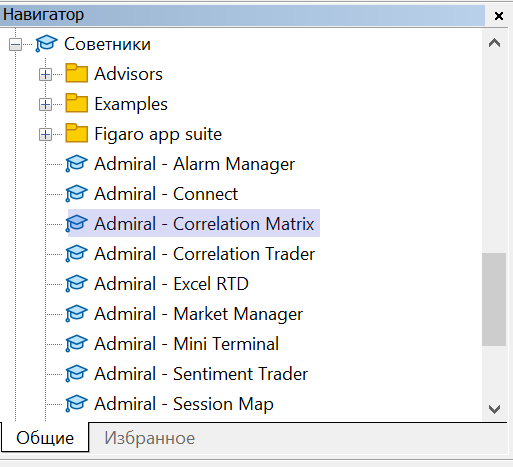This screenshot has width=513, height=467.
Task: Click the Session Map advisor icon
Action: point(76,404)
